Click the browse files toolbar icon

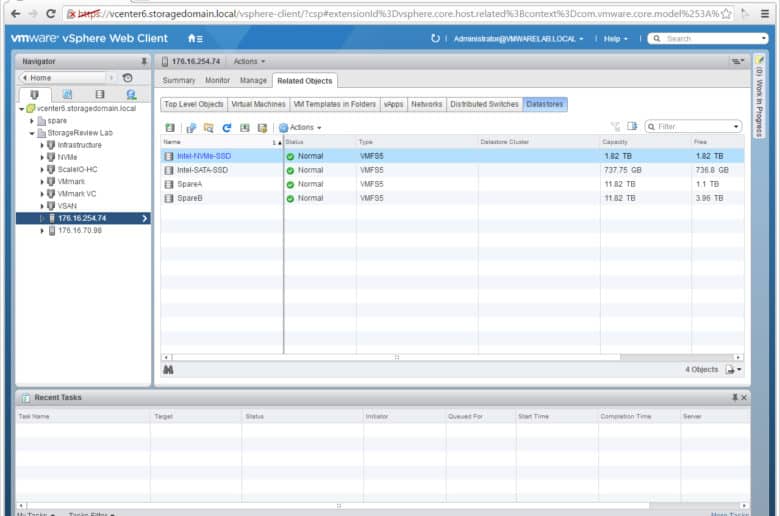(x=209, y=127)
